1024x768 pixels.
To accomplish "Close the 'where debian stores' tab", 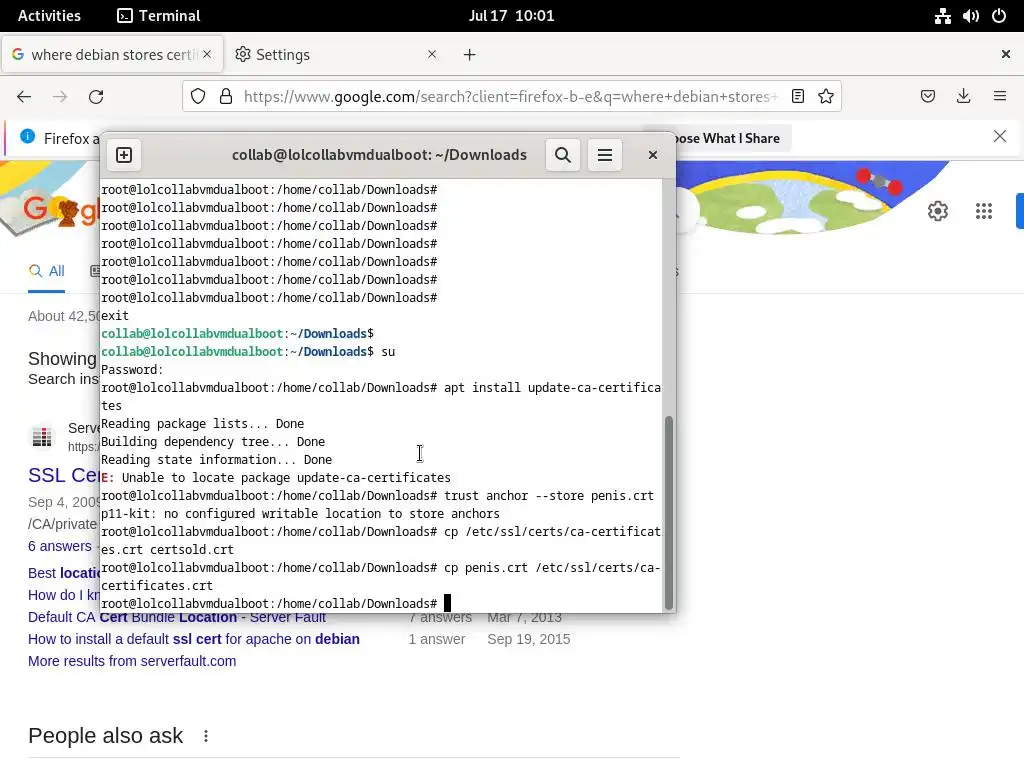I will pos(207,54).
